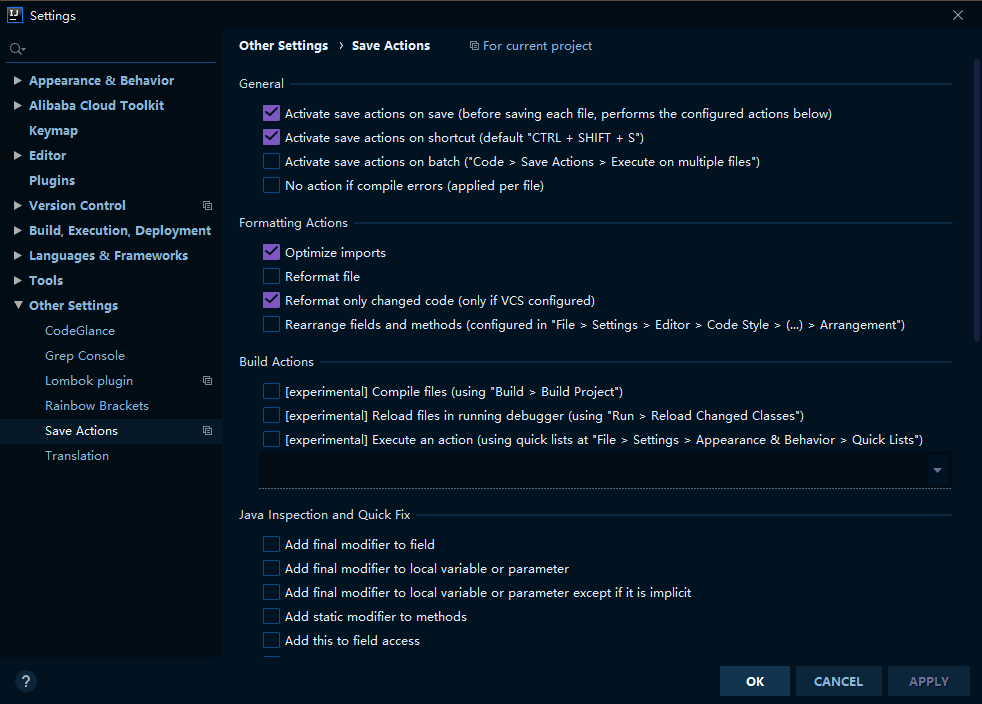Image resolution: width=982 pixels, height=704 pixels.
Task: Expand the Appearance & Behavior section
Action: pyautogui.click(x=18, y=81)
